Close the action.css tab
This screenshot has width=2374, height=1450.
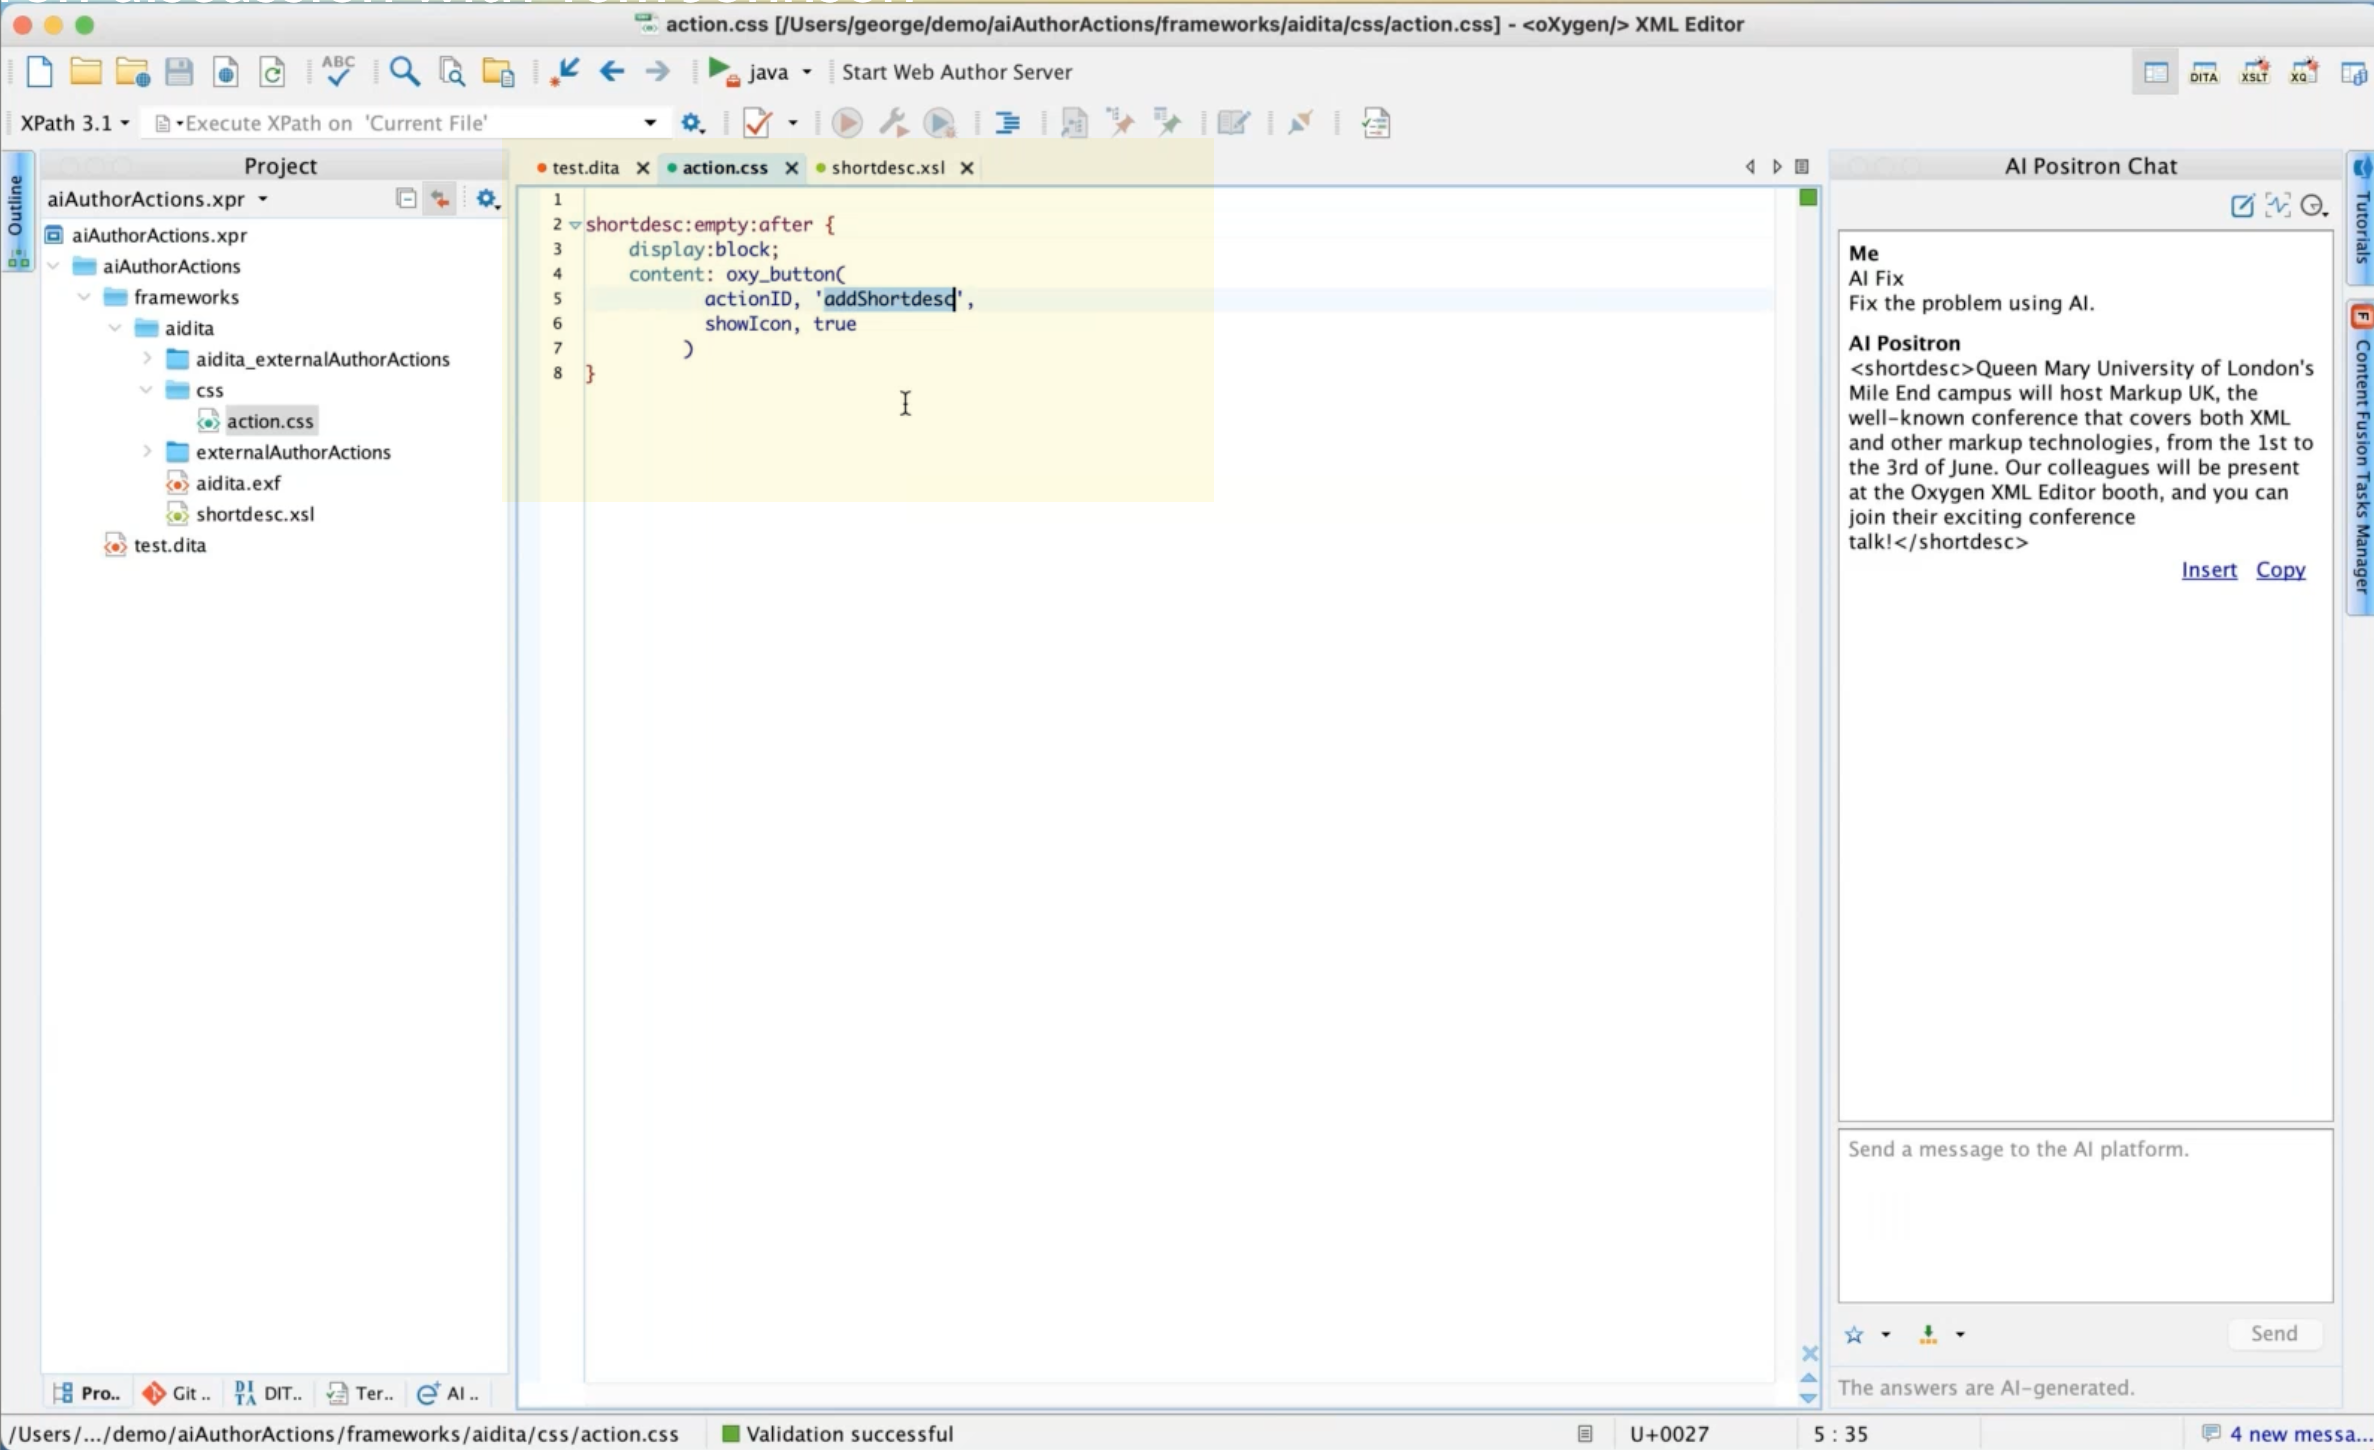pyautogui.click(x=791, y=168)
